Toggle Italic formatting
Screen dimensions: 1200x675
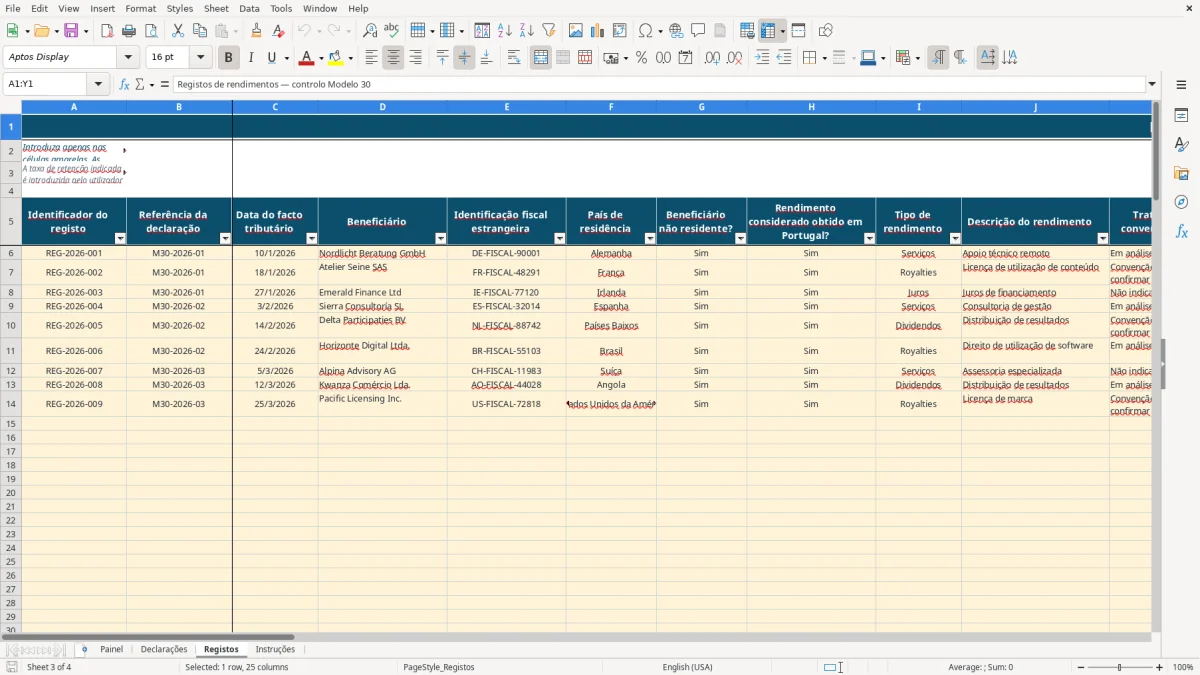click(x=250, y=58)
